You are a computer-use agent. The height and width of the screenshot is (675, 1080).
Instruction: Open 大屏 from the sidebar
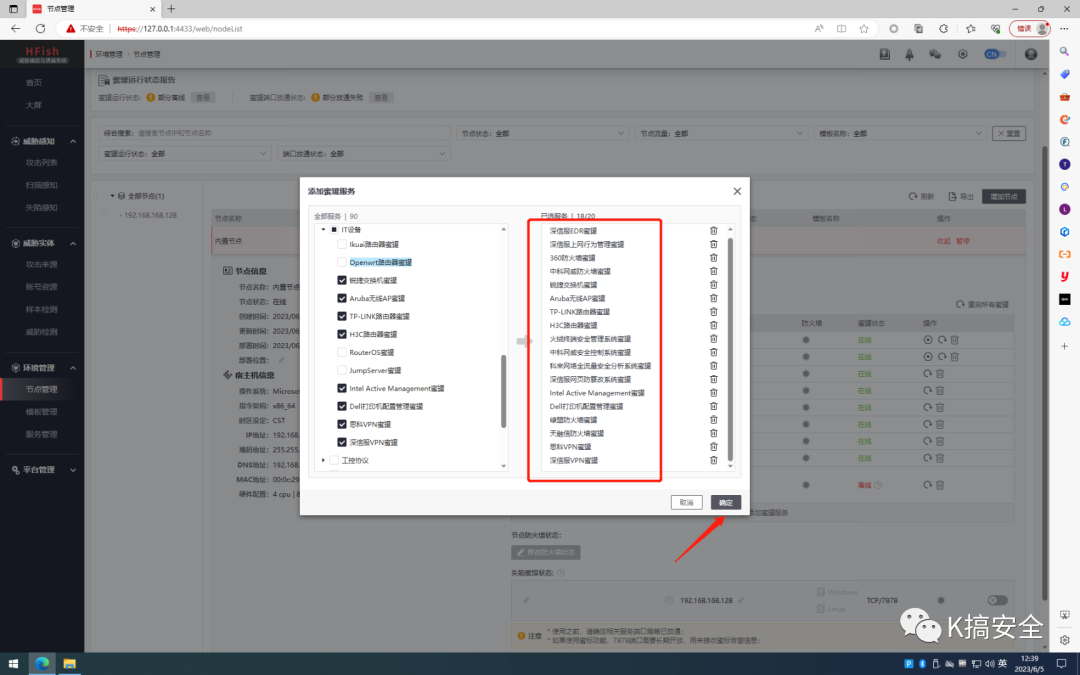34,105
